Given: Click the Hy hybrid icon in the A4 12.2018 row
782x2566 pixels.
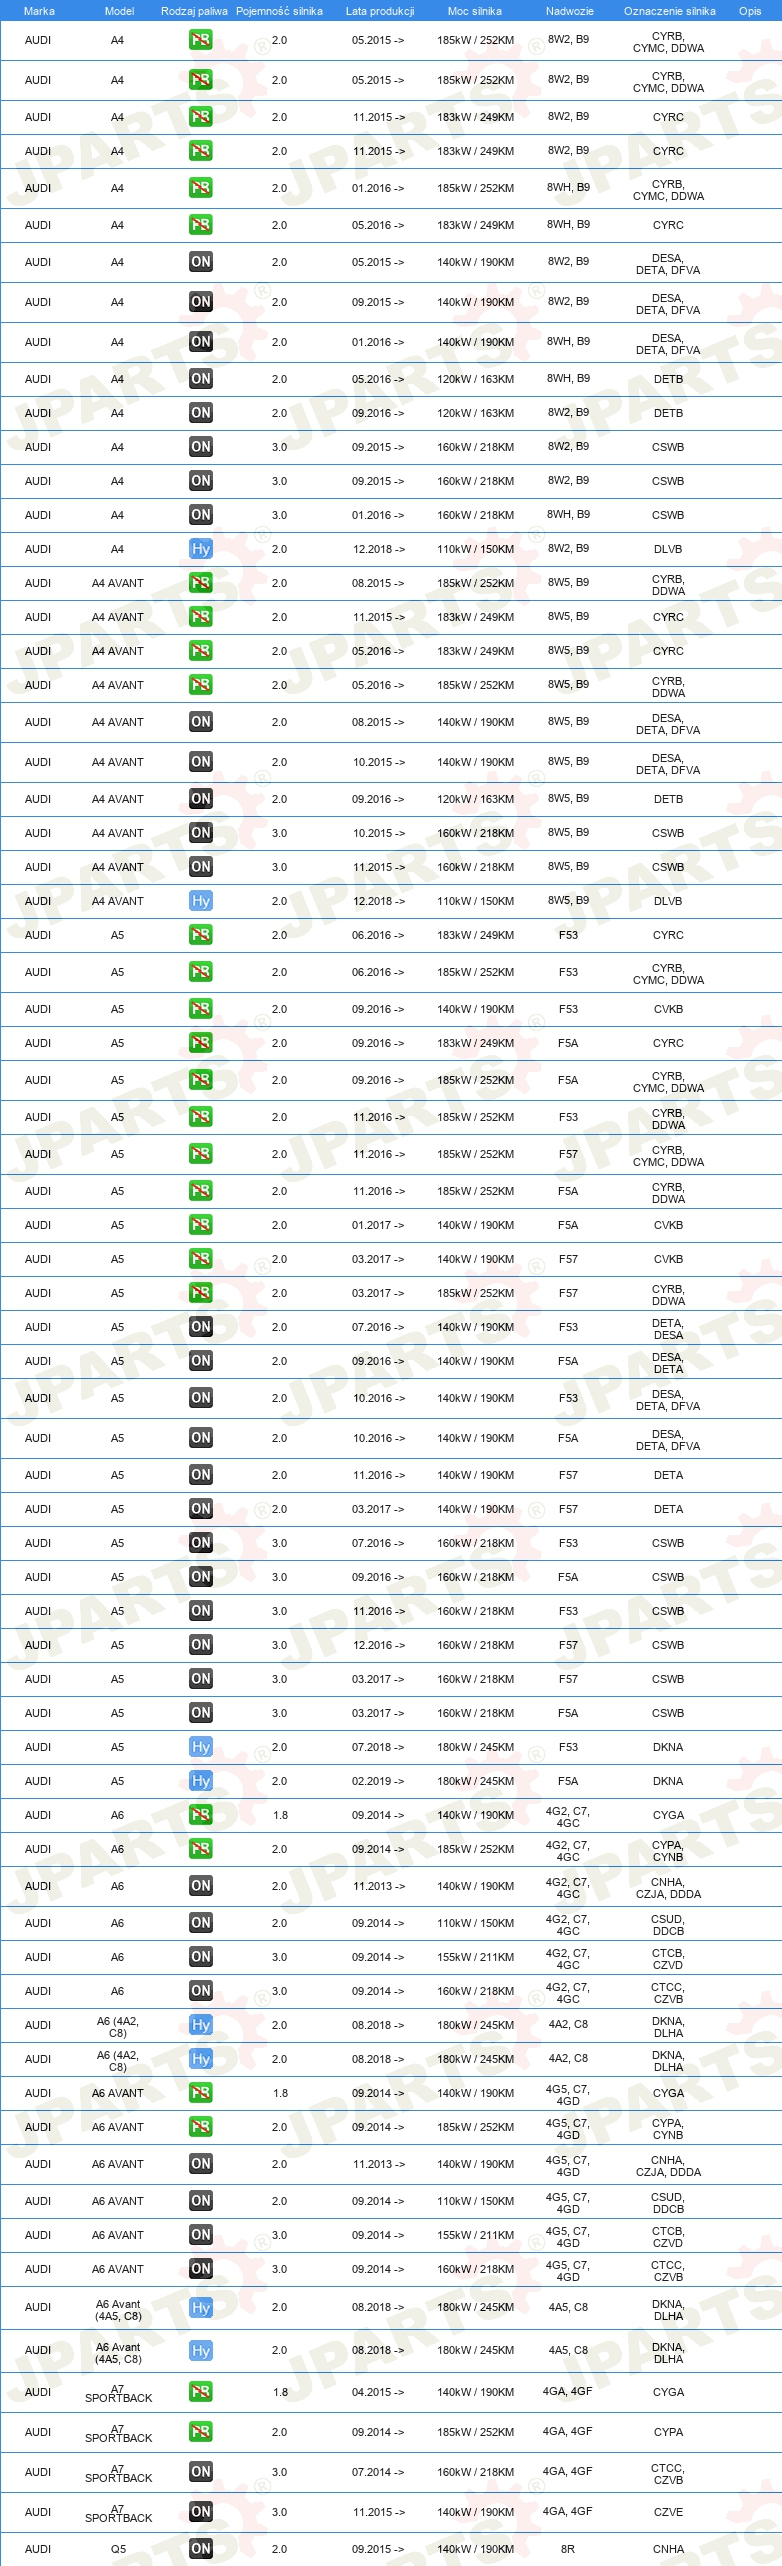Looking at the screenshot, I should (x=201, y=549).
